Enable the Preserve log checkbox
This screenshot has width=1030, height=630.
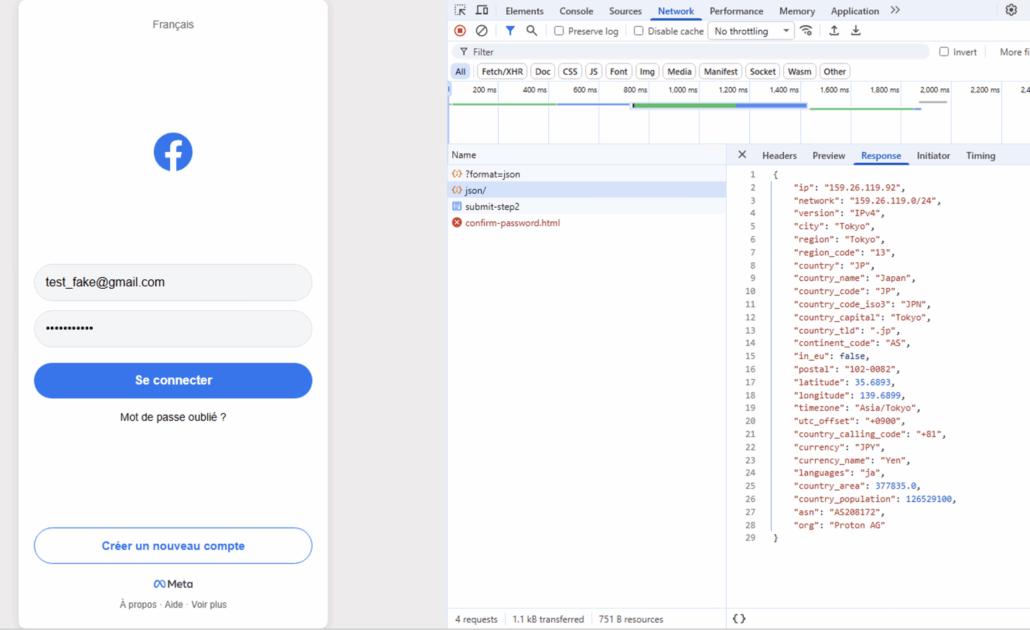(x=559, y=31)
